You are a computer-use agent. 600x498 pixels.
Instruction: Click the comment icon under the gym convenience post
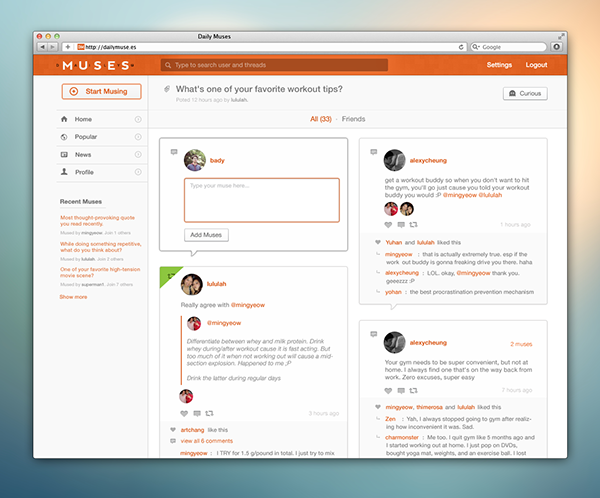(401, 390)
